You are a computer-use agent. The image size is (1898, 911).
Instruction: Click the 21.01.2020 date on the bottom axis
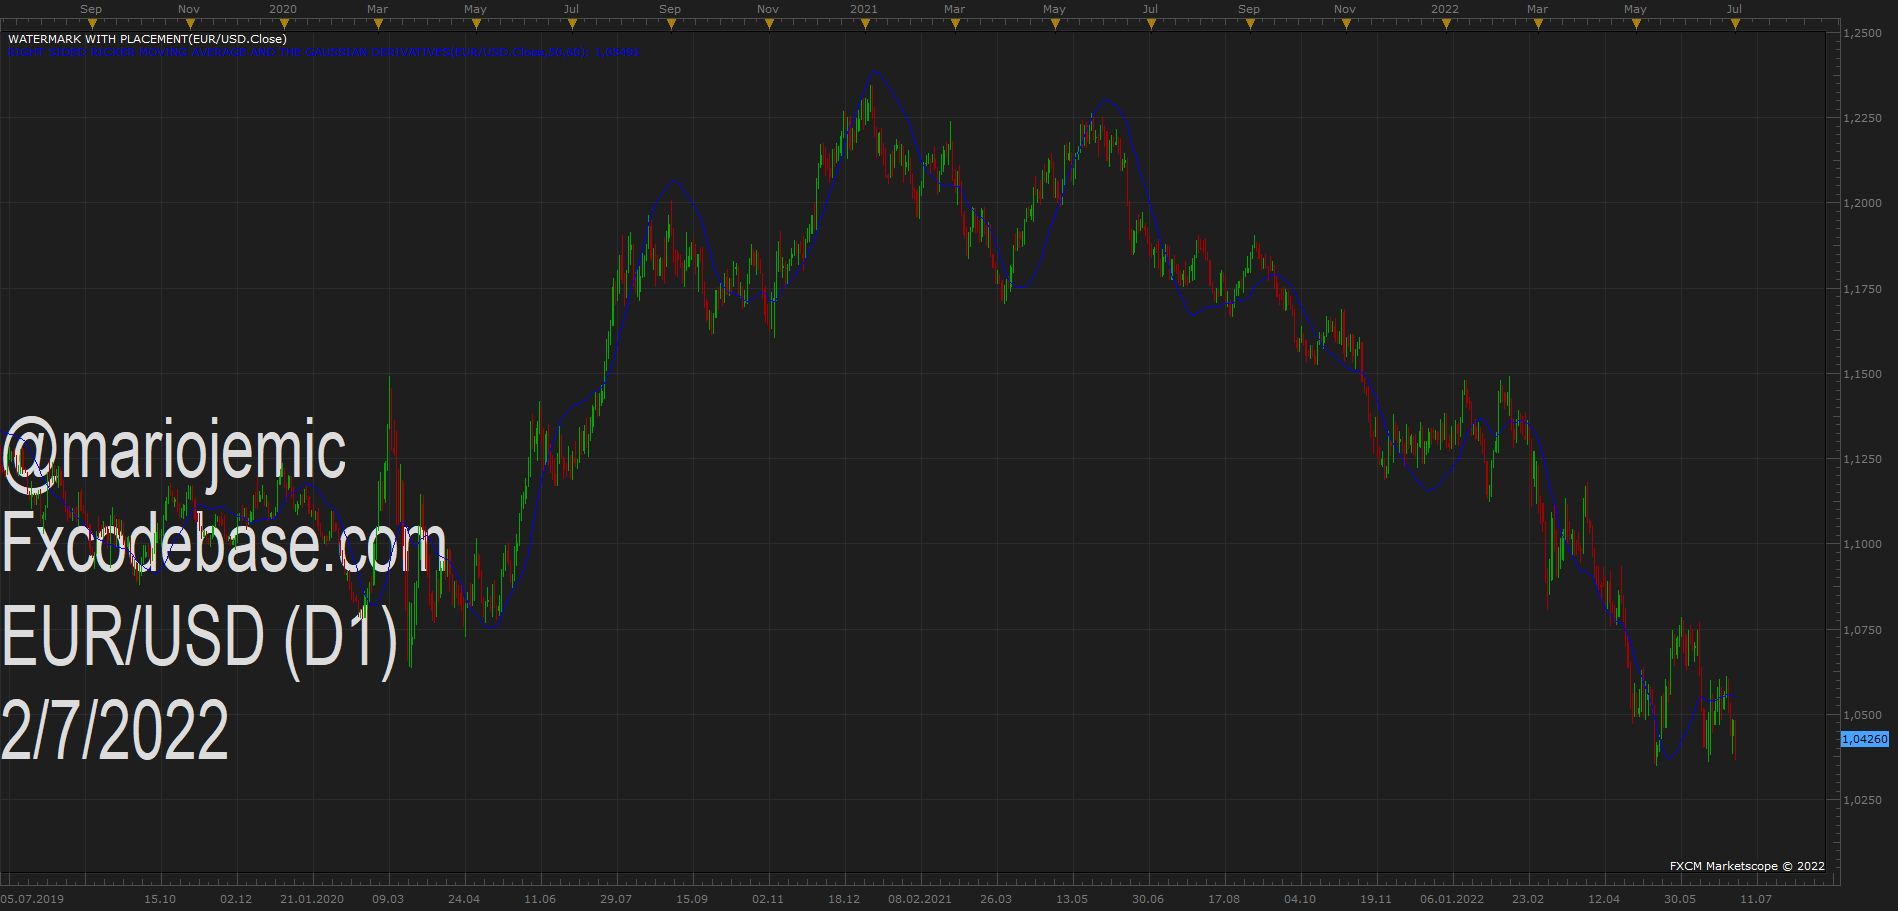pyautogui.click(x=312, y=899)
